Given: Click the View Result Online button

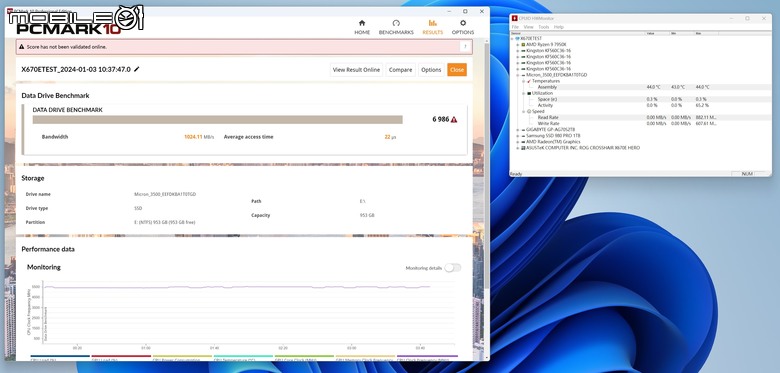Looking at the screenshot, I should coord(356,70).
